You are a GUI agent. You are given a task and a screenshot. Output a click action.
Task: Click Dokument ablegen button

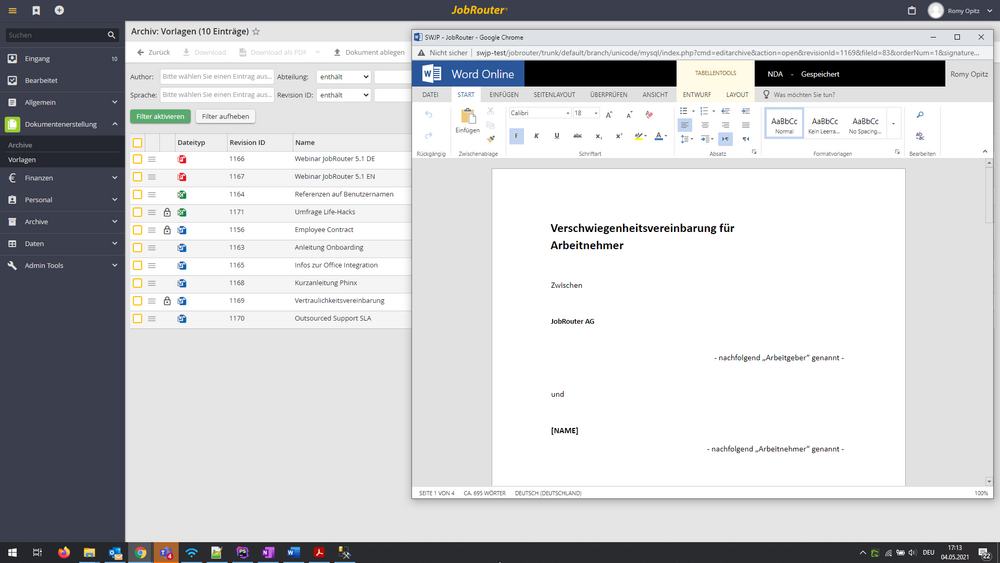coord(369,52)
